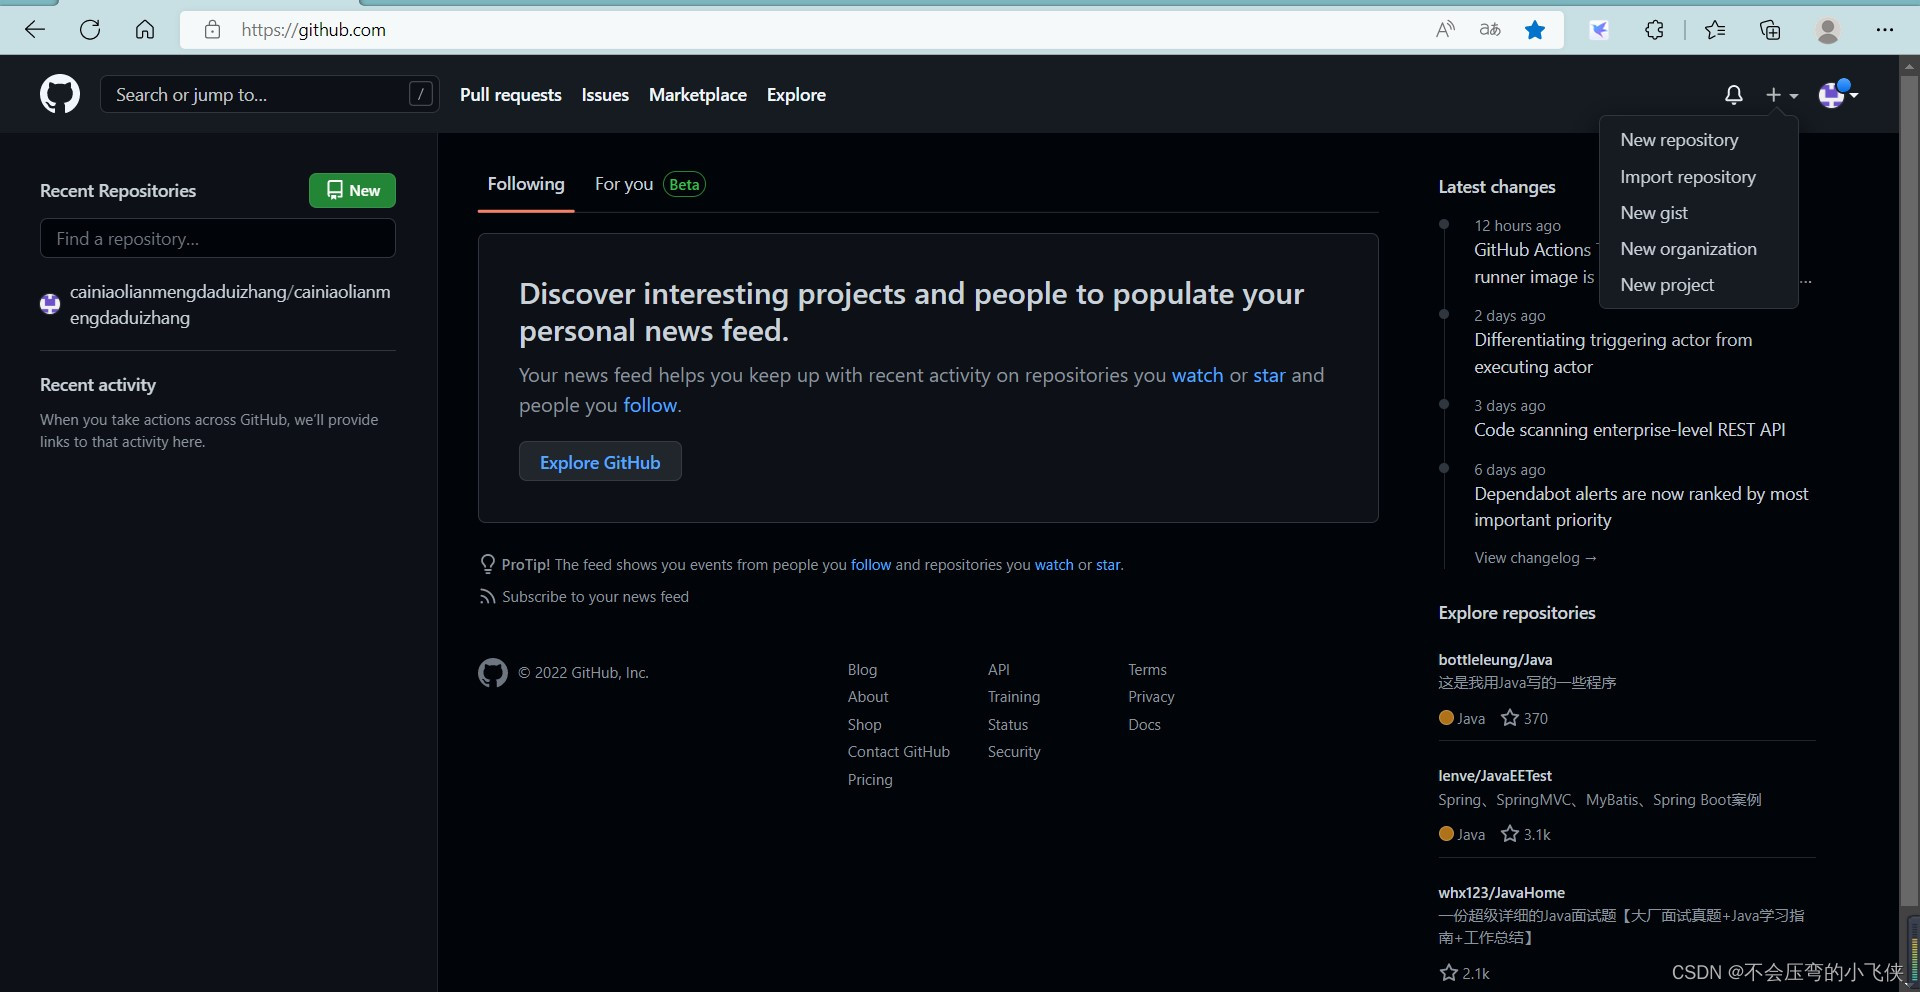This screenshot has height=992, width=1920.
Task: Open Issues in header navigation
Action: coord(605,95)
